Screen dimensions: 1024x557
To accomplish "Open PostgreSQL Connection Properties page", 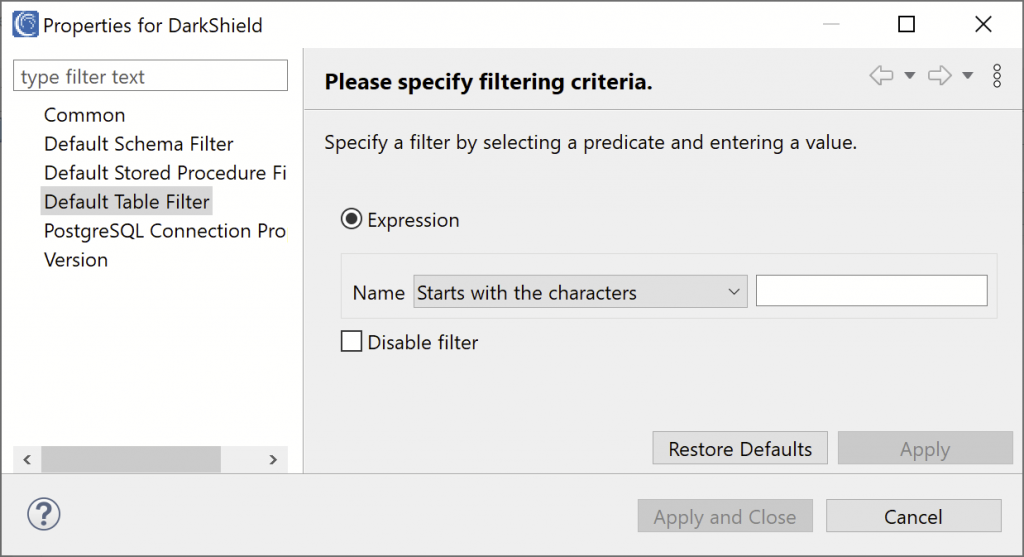I will click(x=165, y=231).
